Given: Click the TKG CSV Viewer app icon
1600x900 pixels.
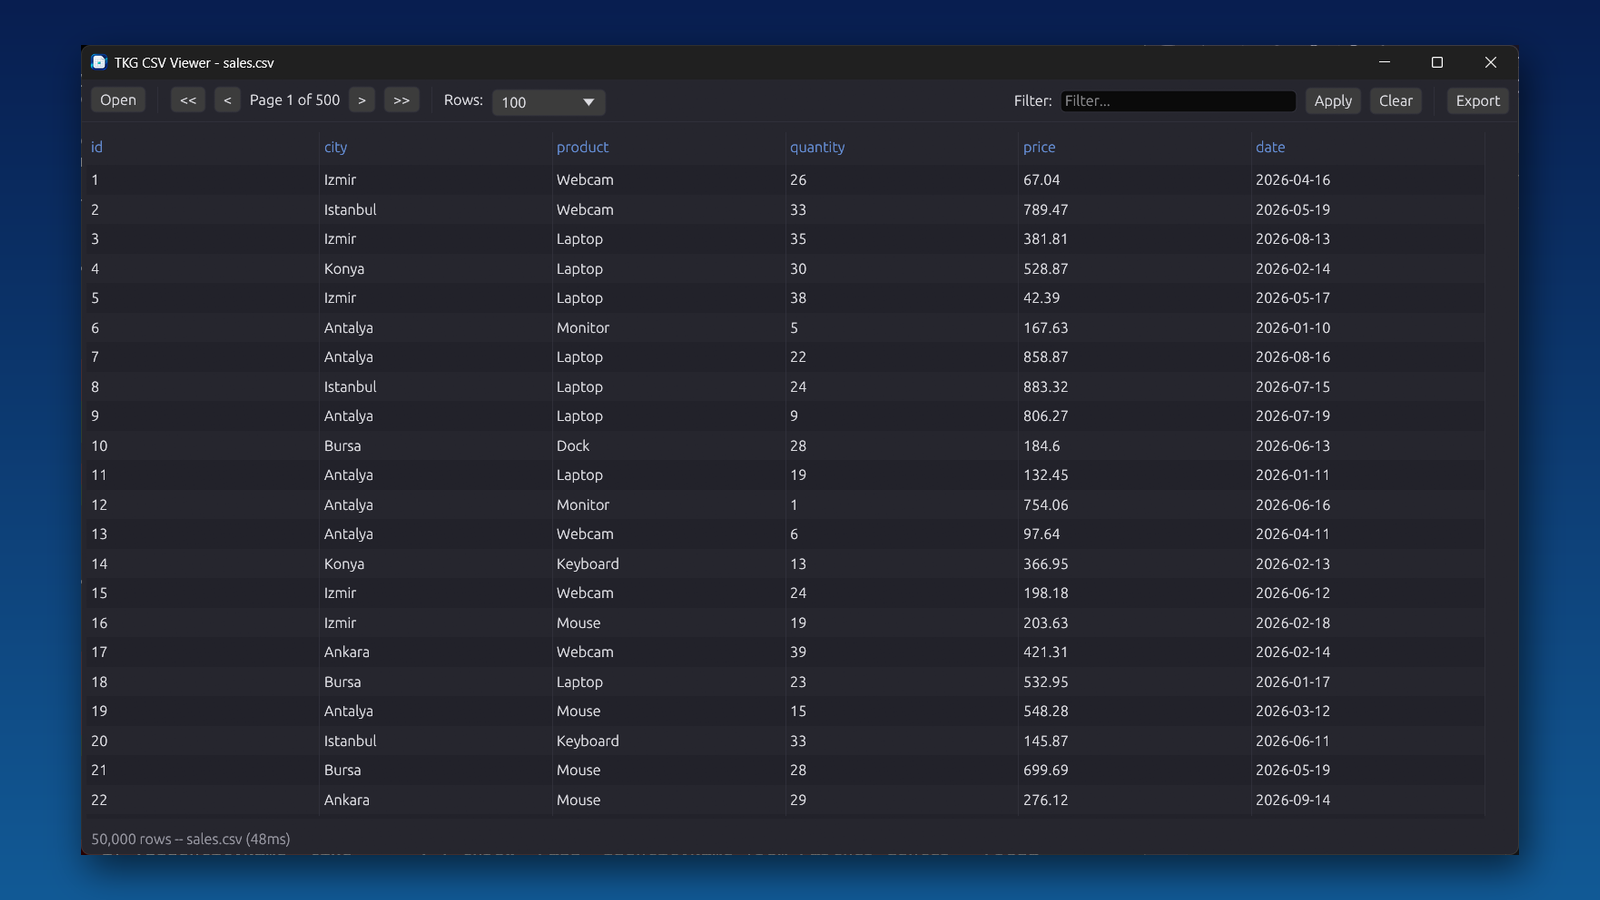Looking at the screenshot, I should [x=99, y=62].
